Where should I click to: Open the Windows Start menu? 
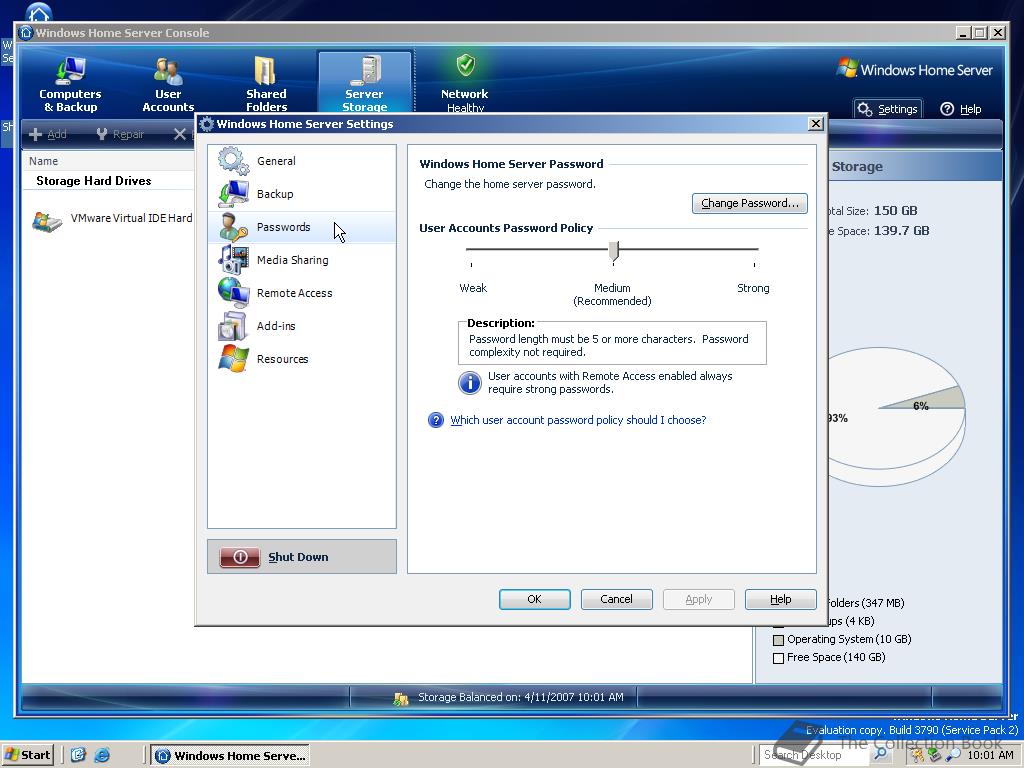pyautogui.click(x=27, y=755)
